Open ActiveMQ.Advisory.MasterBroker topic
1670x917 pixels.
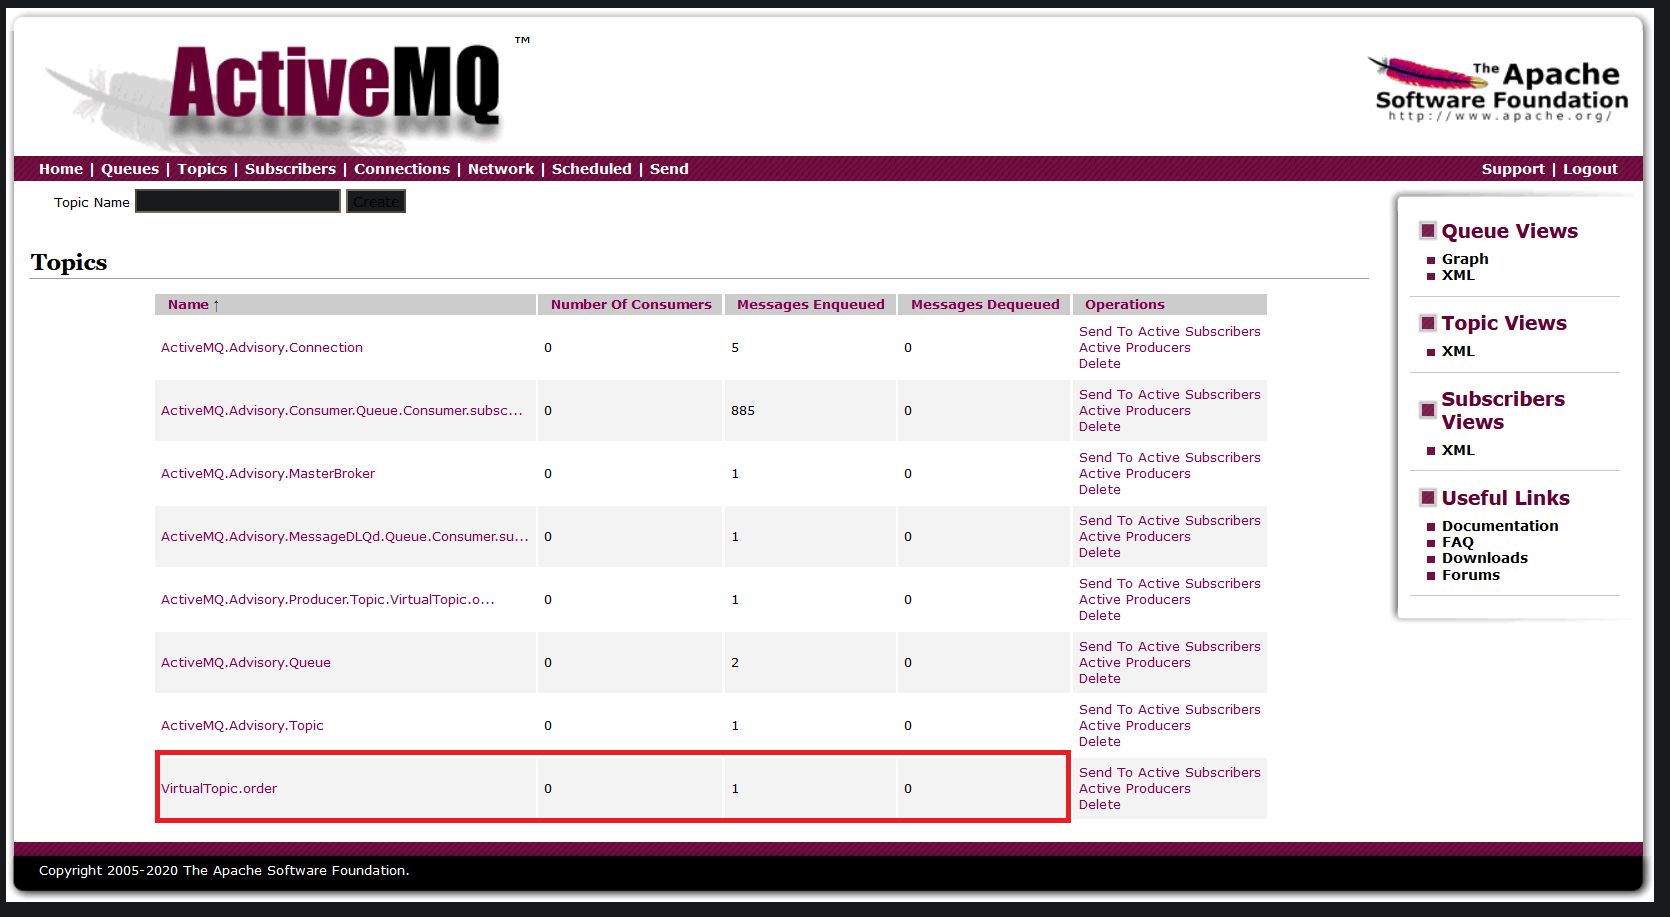(x=268, y=473)
